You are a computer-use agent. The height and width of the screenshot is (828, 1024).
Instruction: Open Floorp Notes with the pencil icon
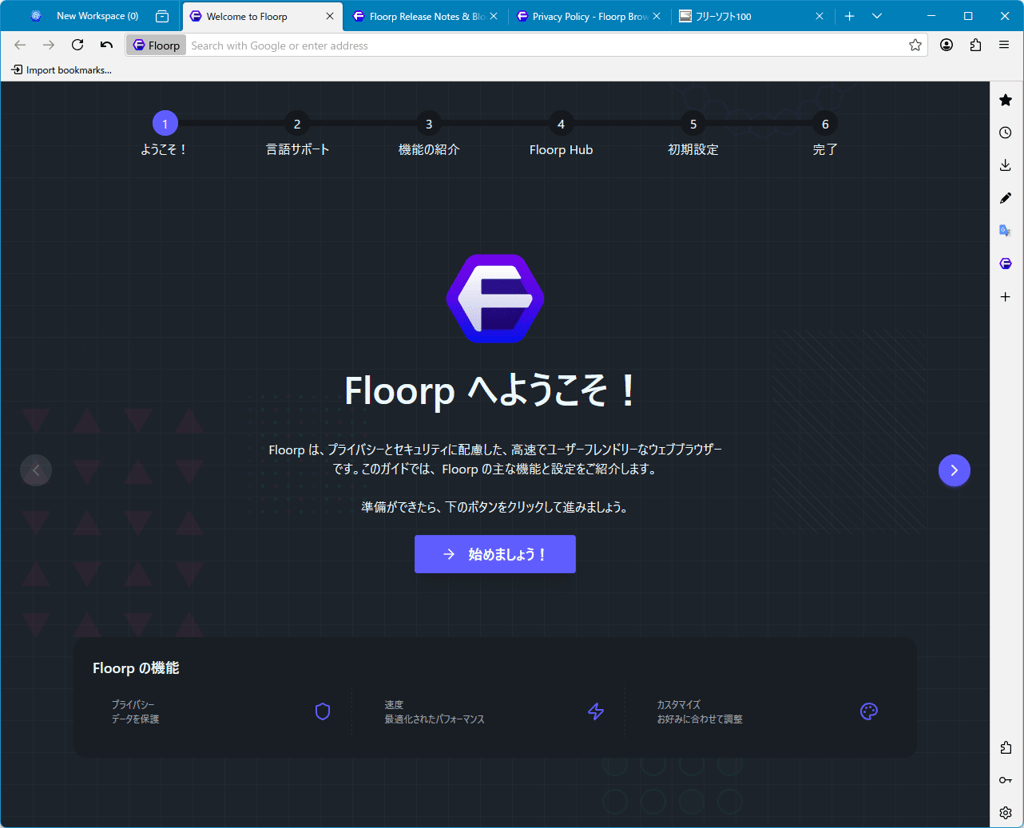(1005, 197)
